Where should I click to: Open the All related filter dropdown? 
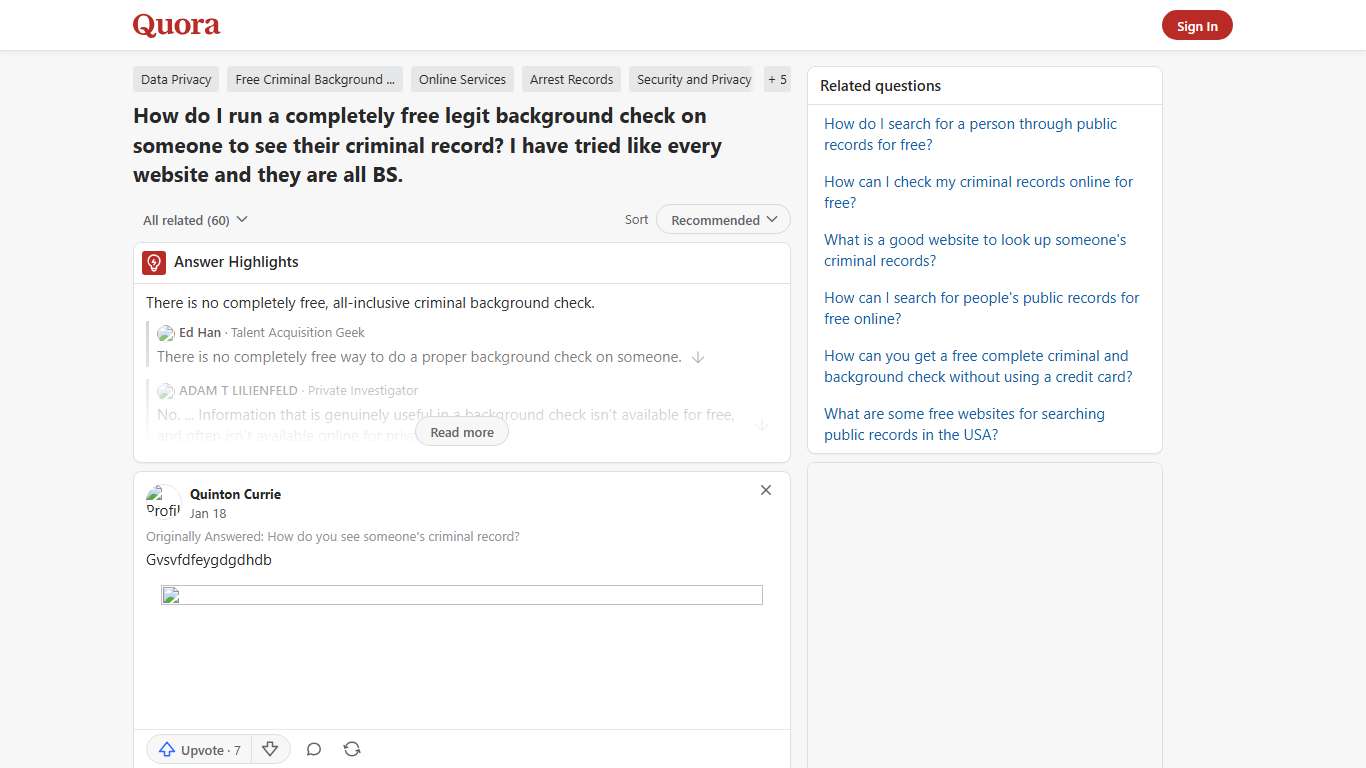(x=194, y=219)
